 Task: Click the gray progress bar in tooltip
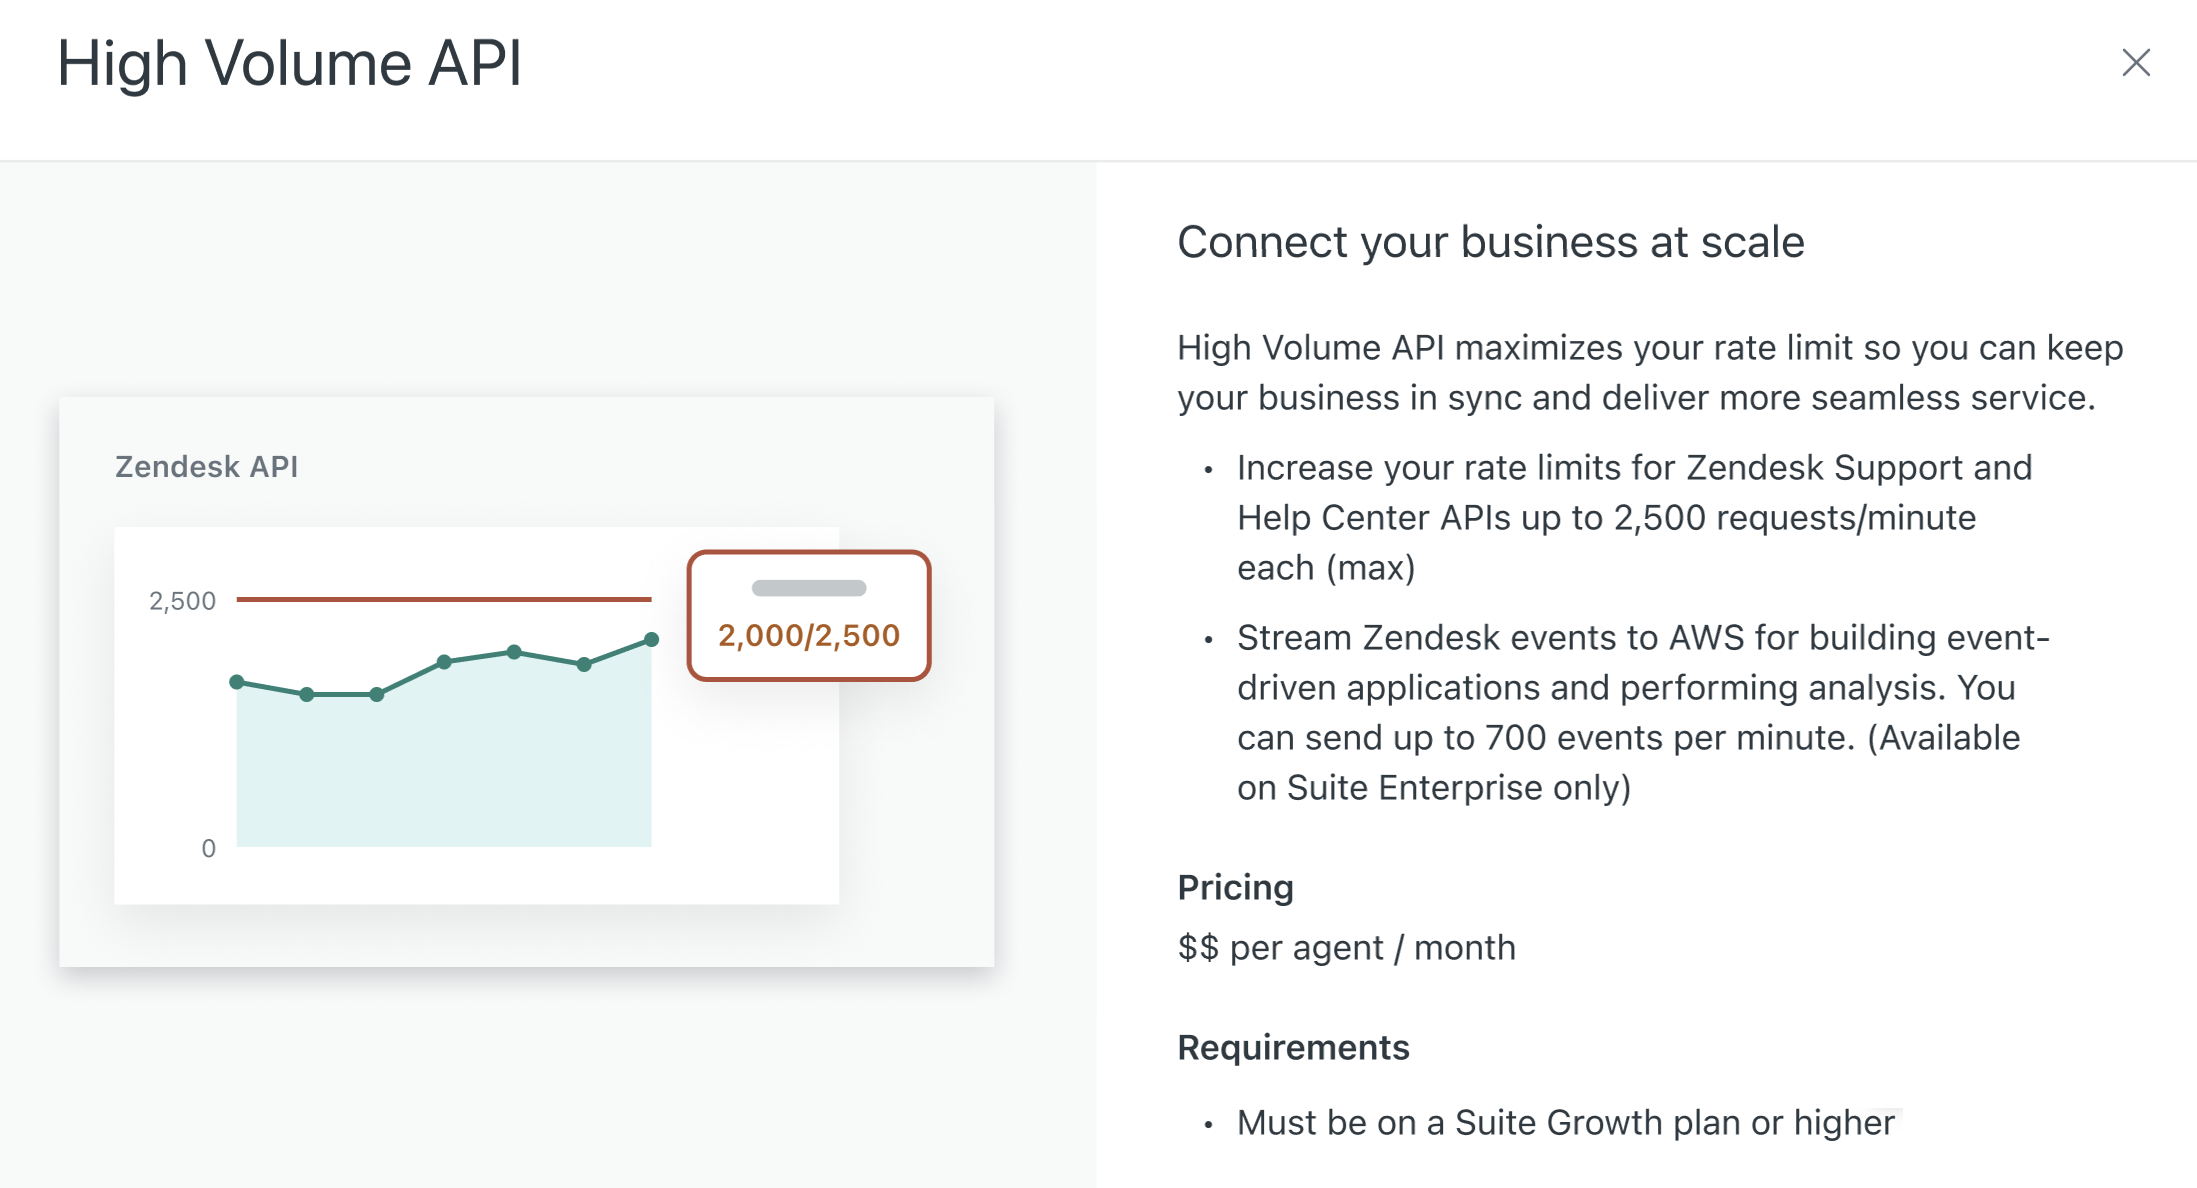[x=811, y=588]
